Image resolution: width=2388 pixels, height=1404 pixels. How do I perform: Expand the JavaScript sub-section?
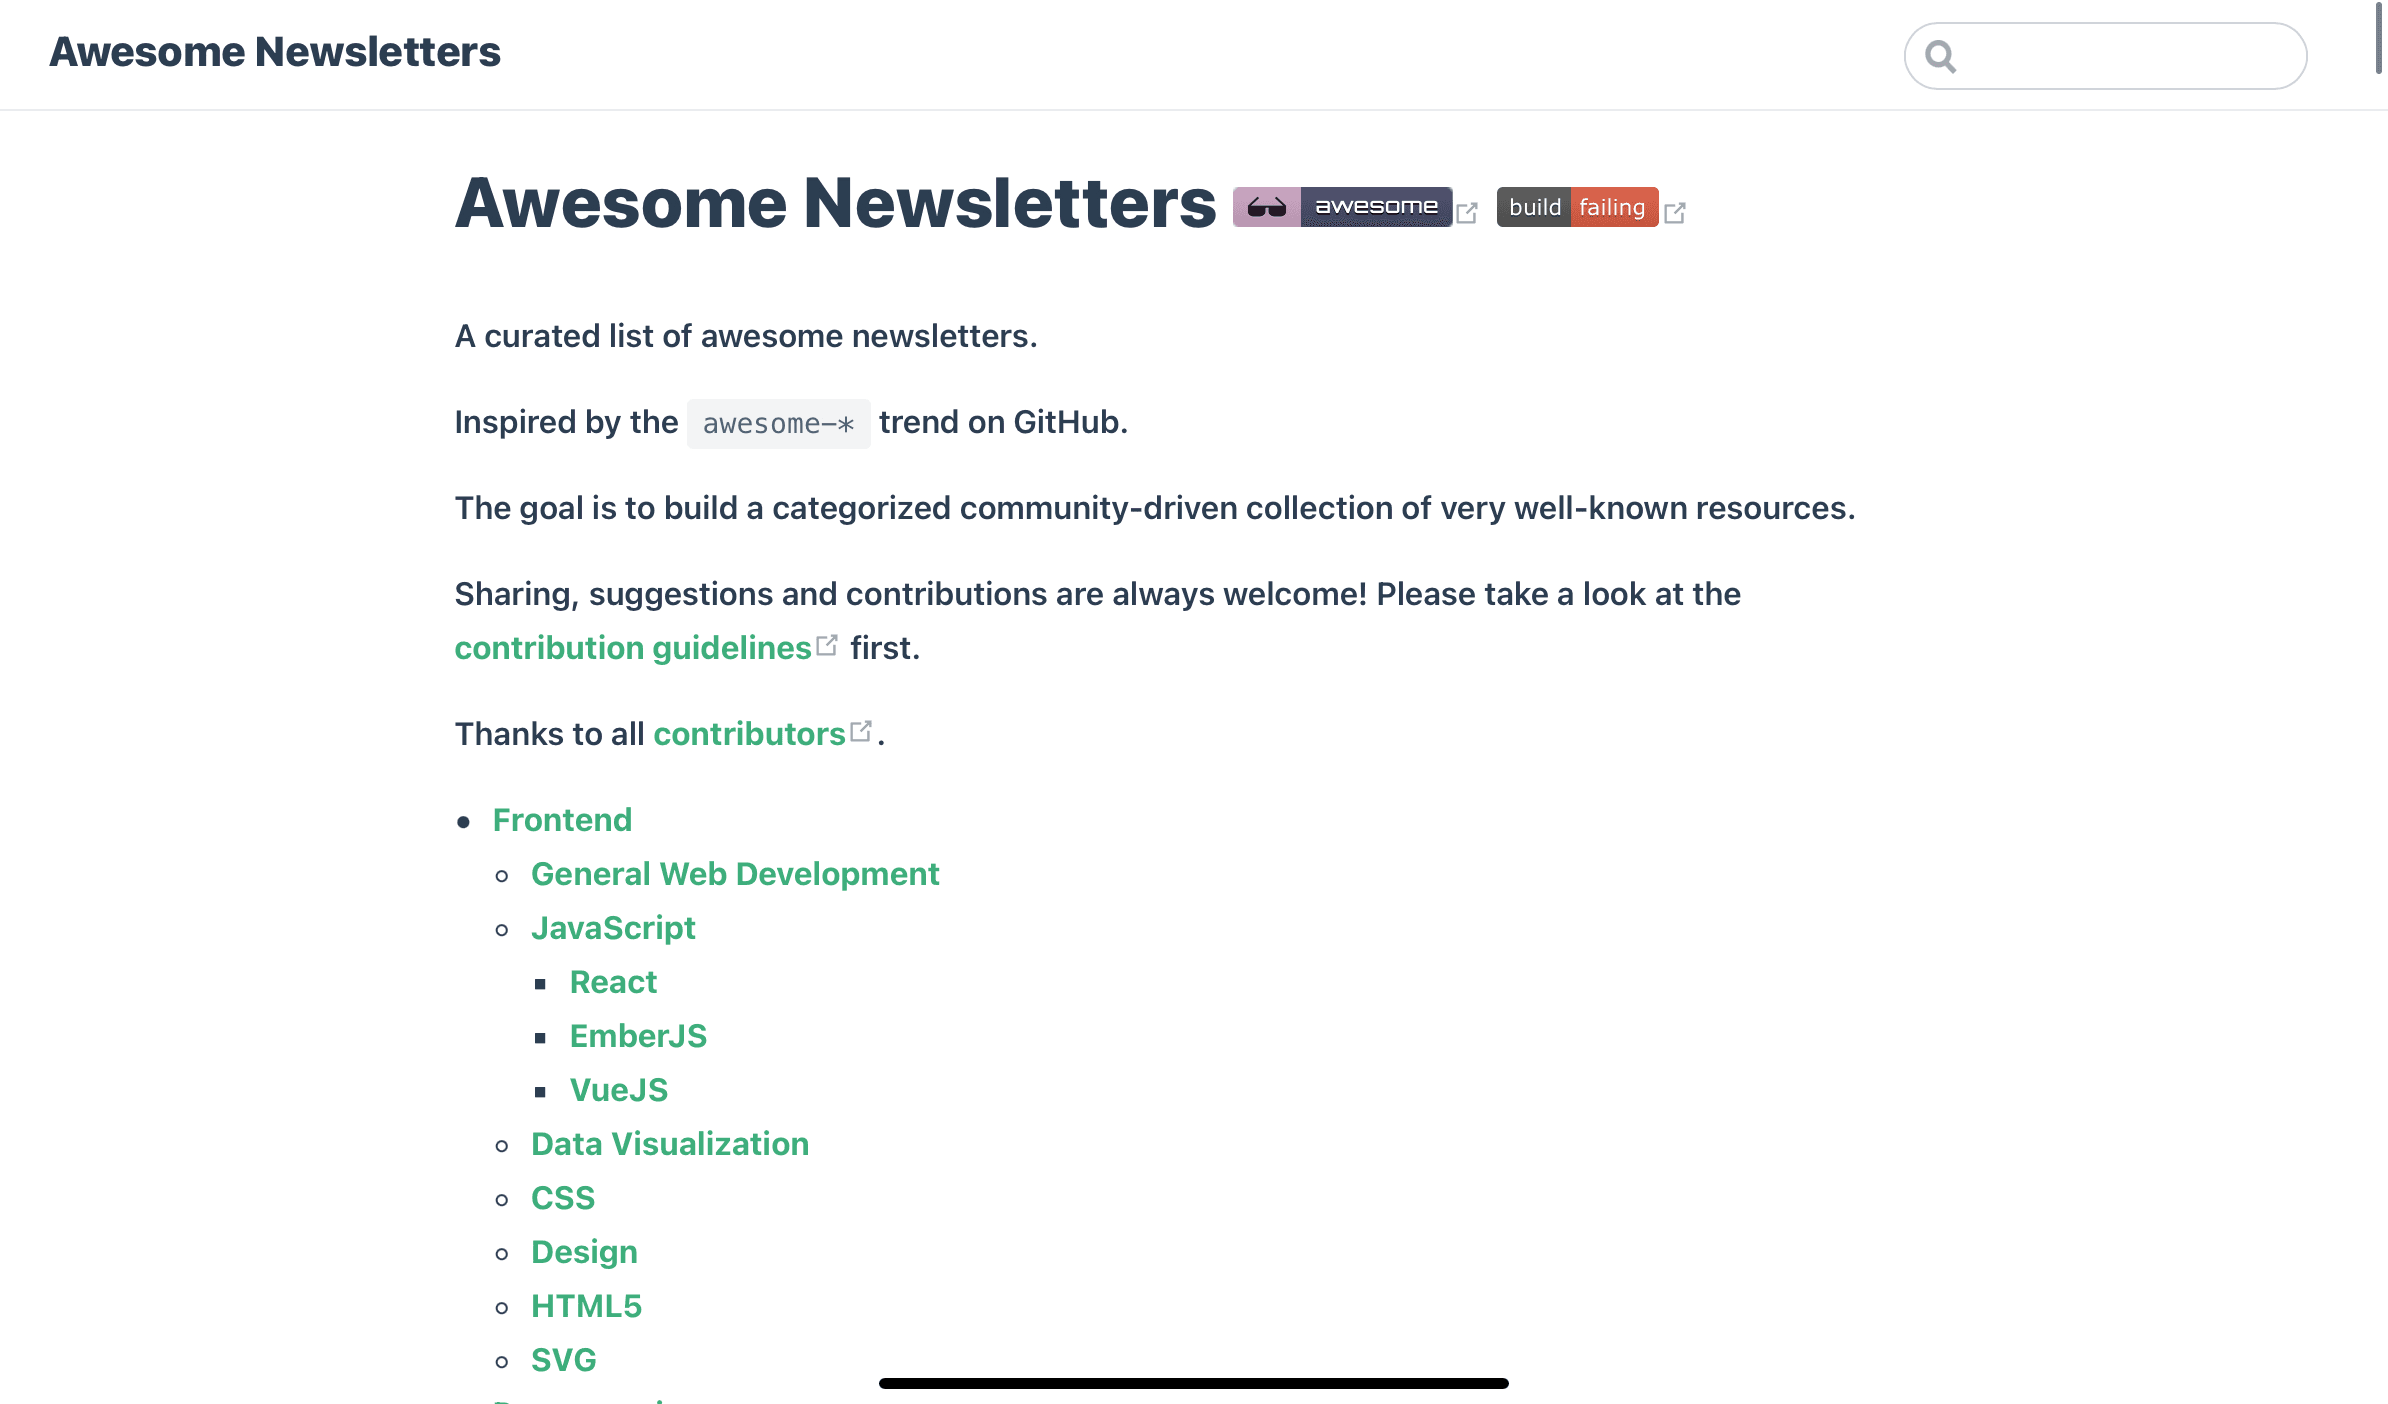pyautogui.click(x=612, y=928)
